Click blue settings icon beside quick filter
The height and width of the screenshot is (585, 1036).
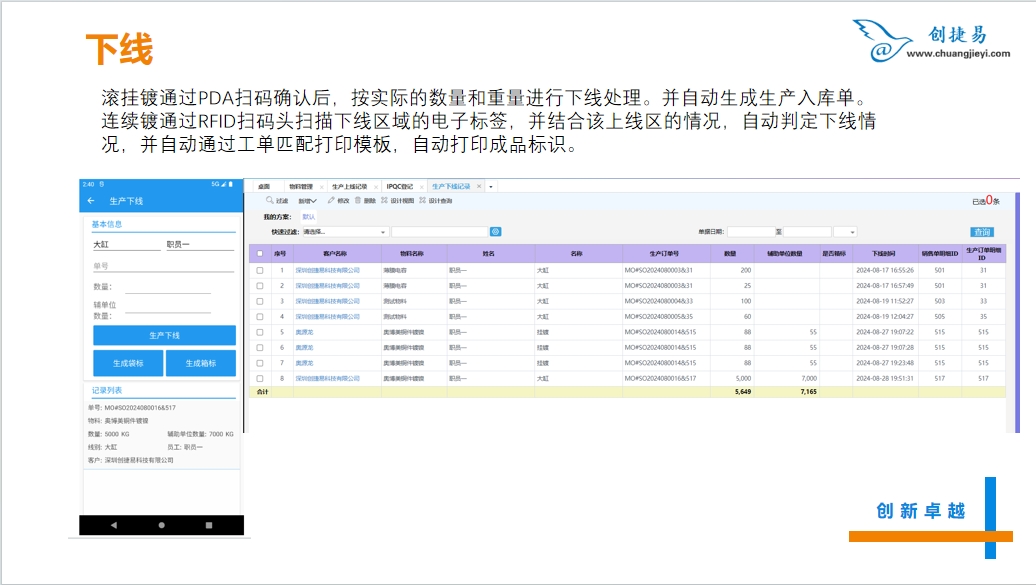coord(495,232)
